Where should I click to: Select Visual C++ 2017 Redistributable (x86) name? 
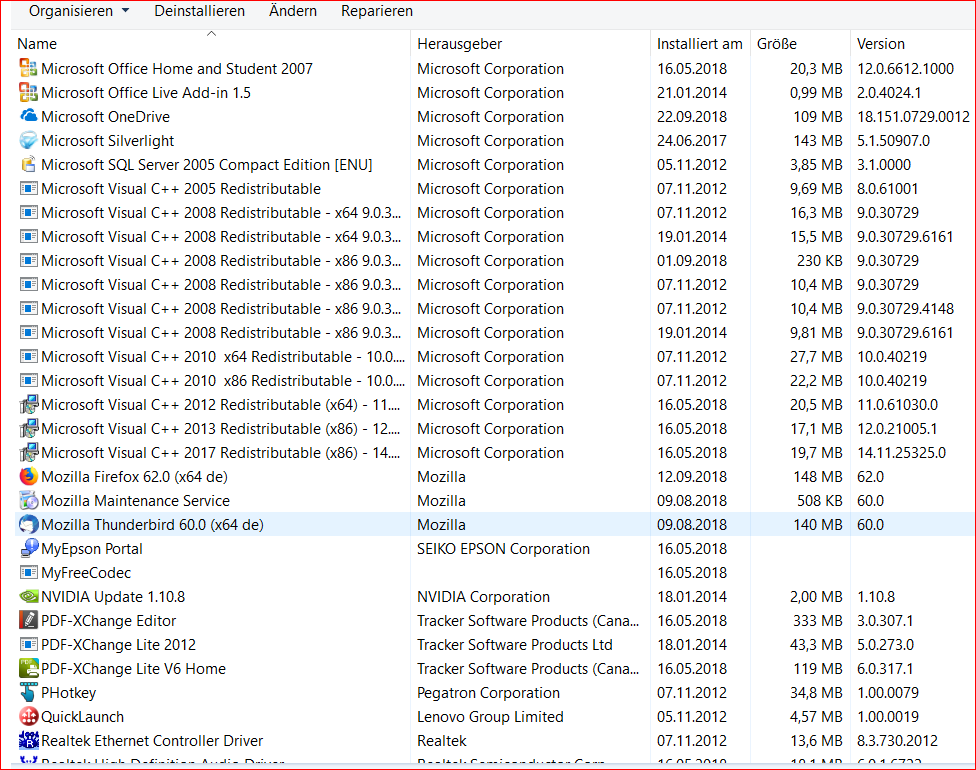tap(221, 453)
